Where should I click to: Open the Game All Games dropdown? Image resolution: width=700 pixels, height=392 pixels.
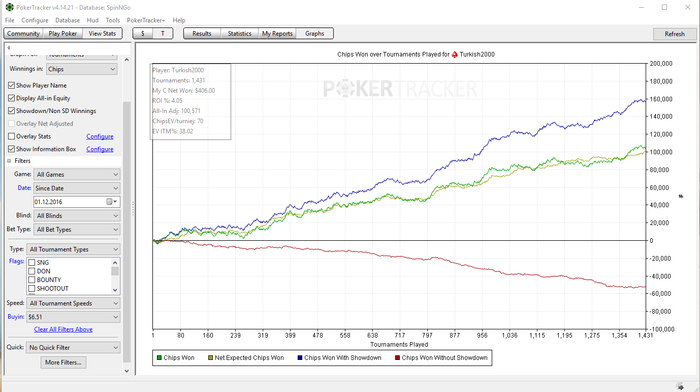(x=77, y=175)
